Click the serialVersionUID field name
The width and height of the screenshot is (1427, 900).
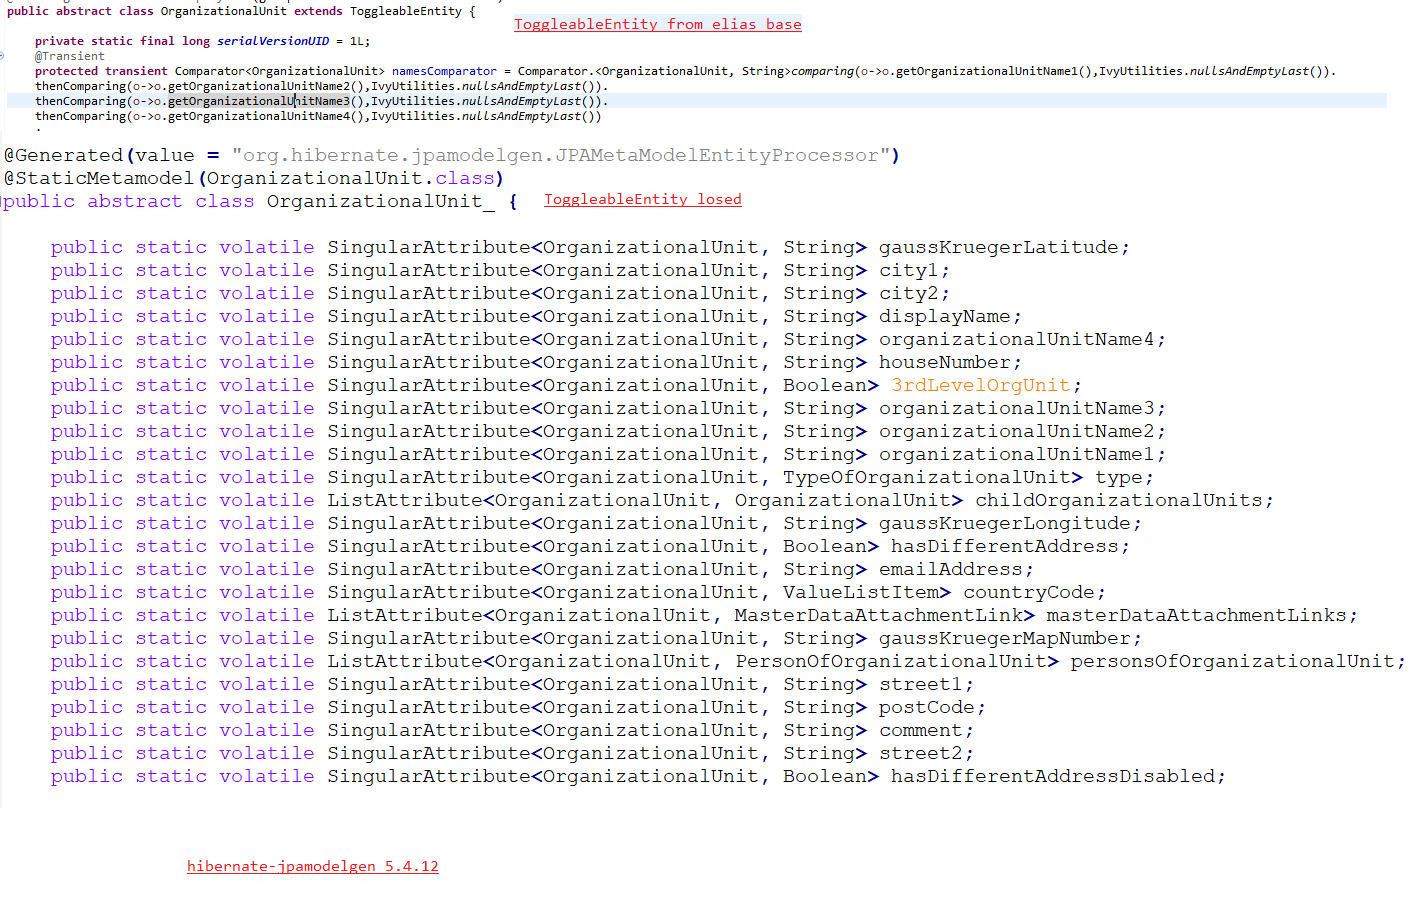(x=273, y=41)
